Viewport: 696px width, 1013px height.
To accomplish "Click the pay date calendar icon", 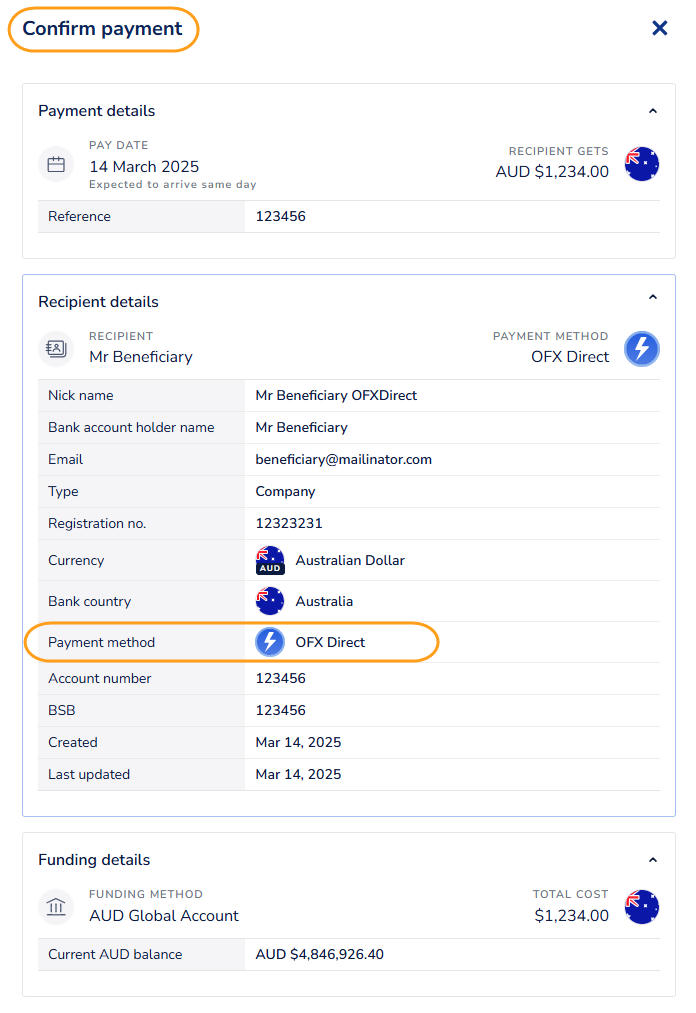I will [x=56, y=165].
